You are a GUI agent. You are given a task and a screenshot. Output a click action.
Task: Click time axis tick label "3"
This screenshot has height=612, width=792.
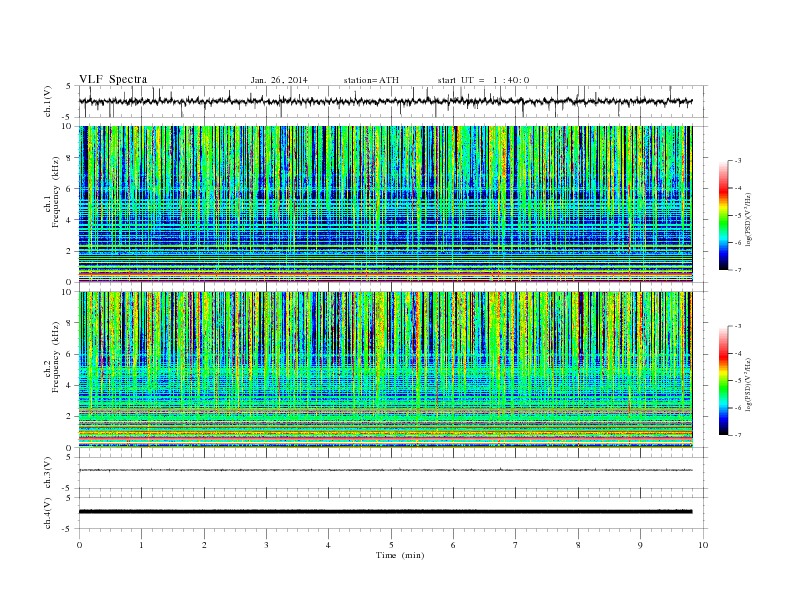(x=266, y=545)
